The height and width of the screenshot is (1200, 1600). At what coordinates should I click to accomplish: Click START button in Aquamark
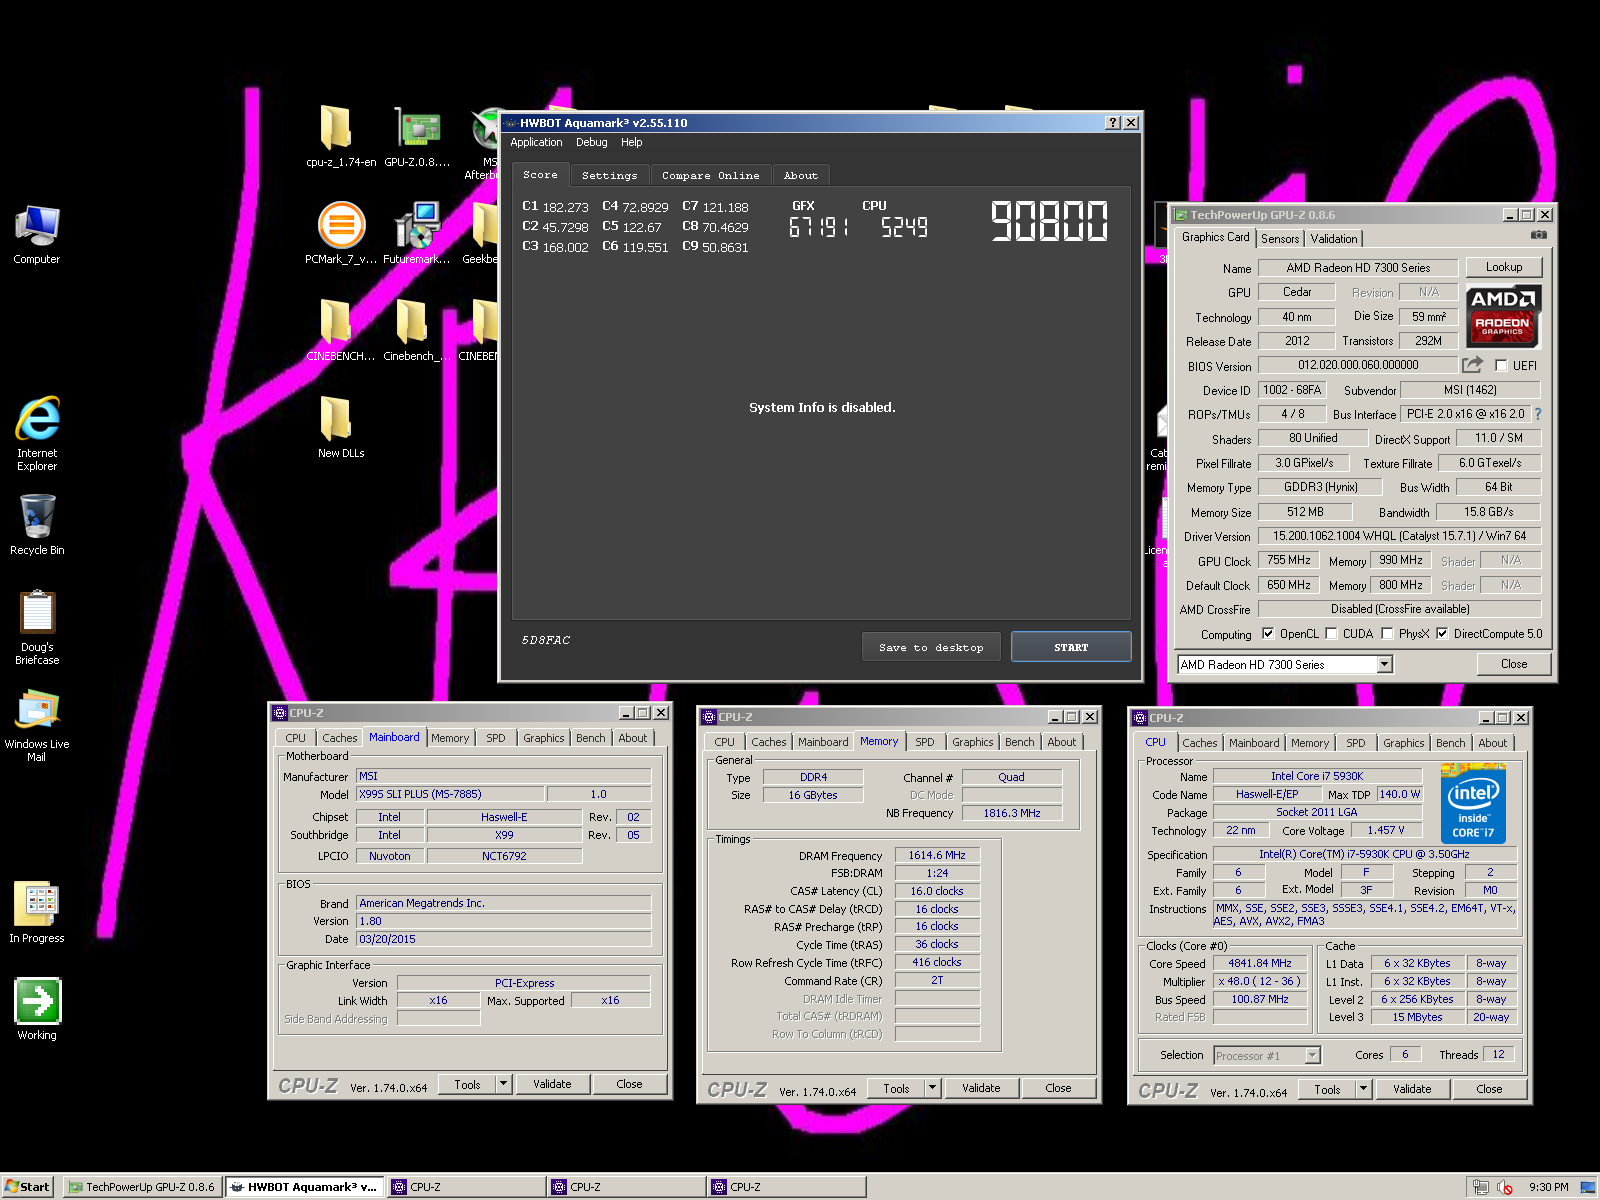tap(1071, 647)
